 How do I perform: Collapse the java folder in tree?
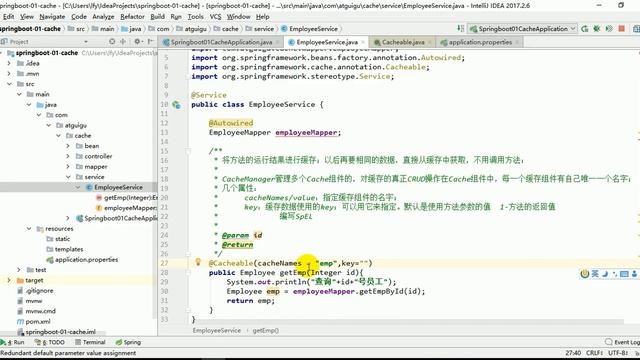(29, 104)
